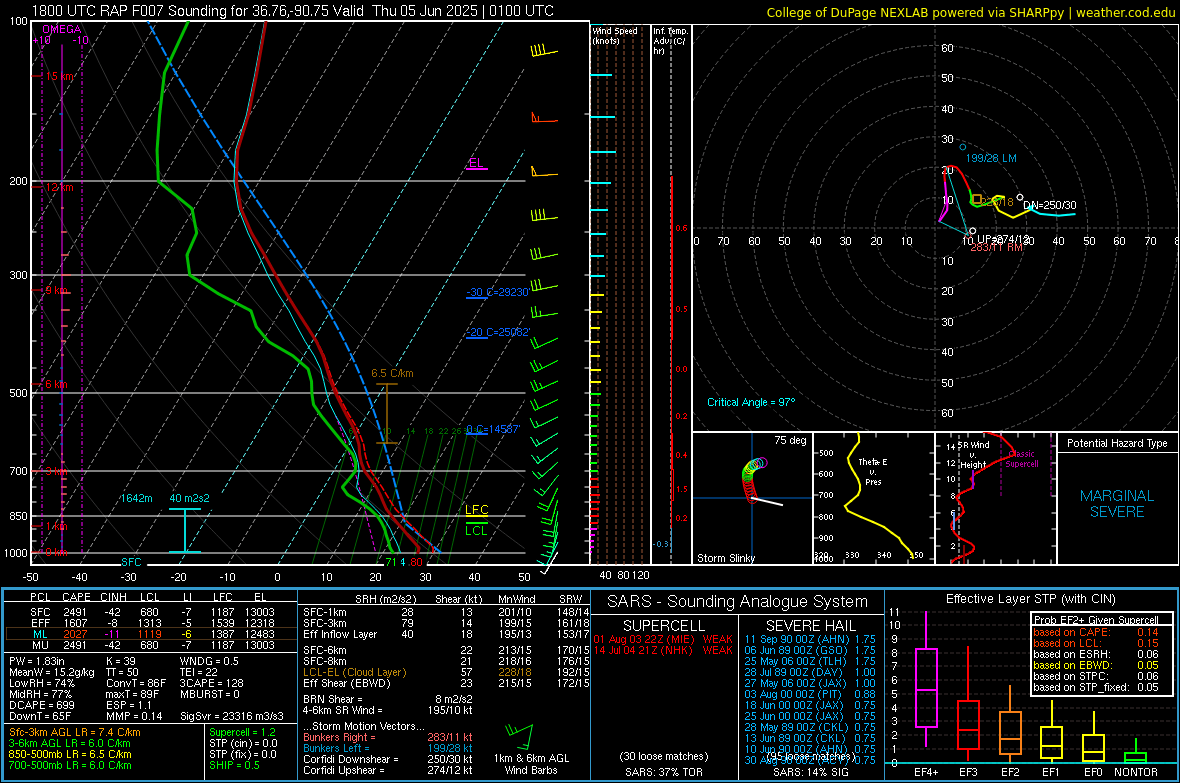Click the Corfidi Upshear value row
Screen dimensions: 1180x783
click(388, 770)
